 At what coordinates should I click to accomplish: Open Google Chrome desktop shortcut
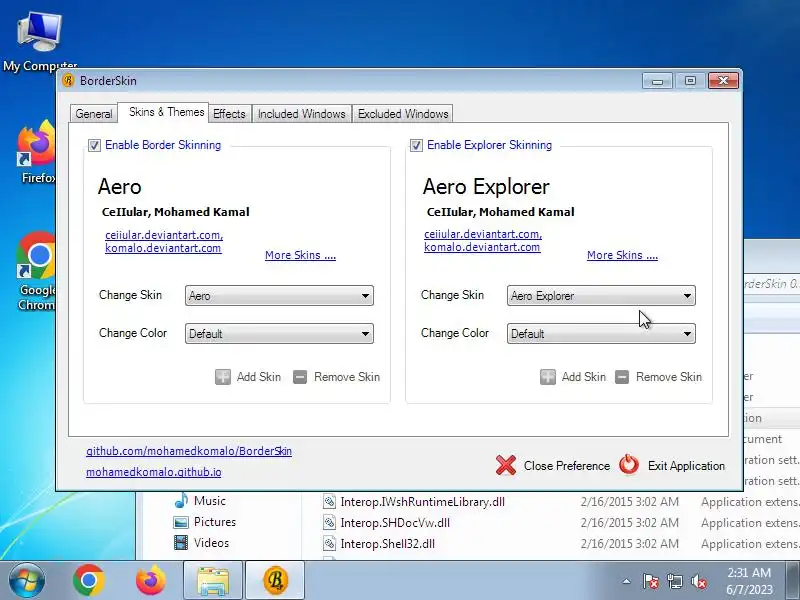[36, 271]
